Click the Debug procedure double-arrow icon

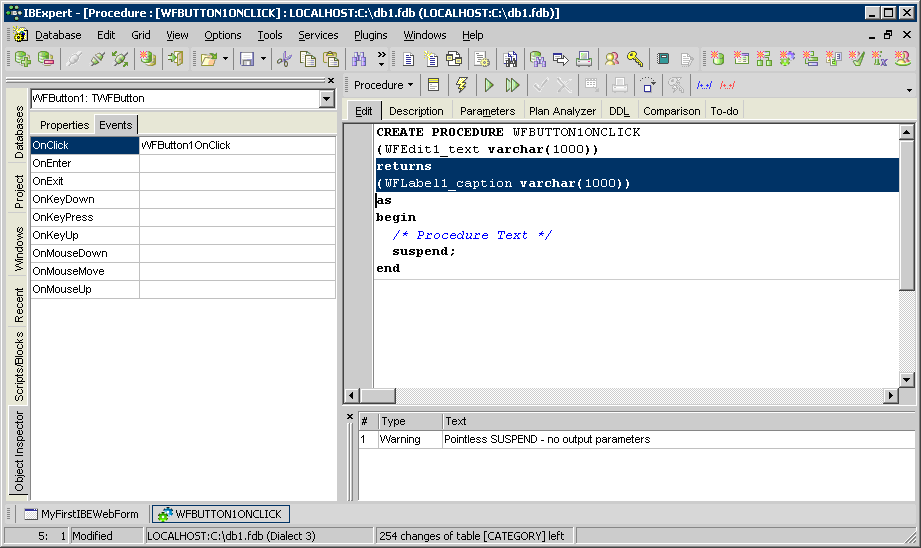click(512, 85)
